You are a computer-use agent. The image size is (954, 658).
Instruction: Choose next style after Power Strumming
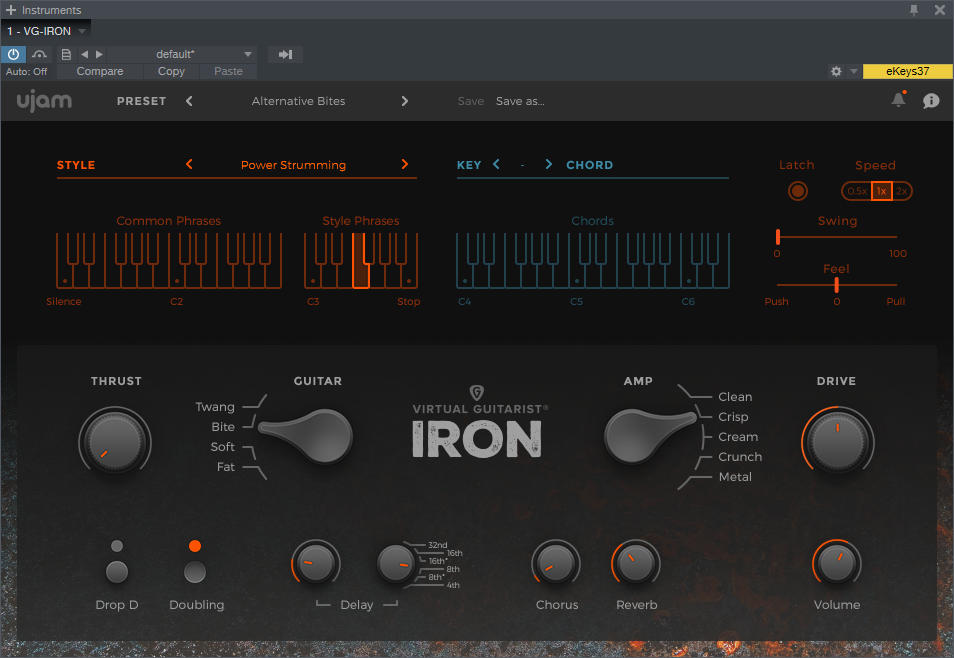coord(405,164)
